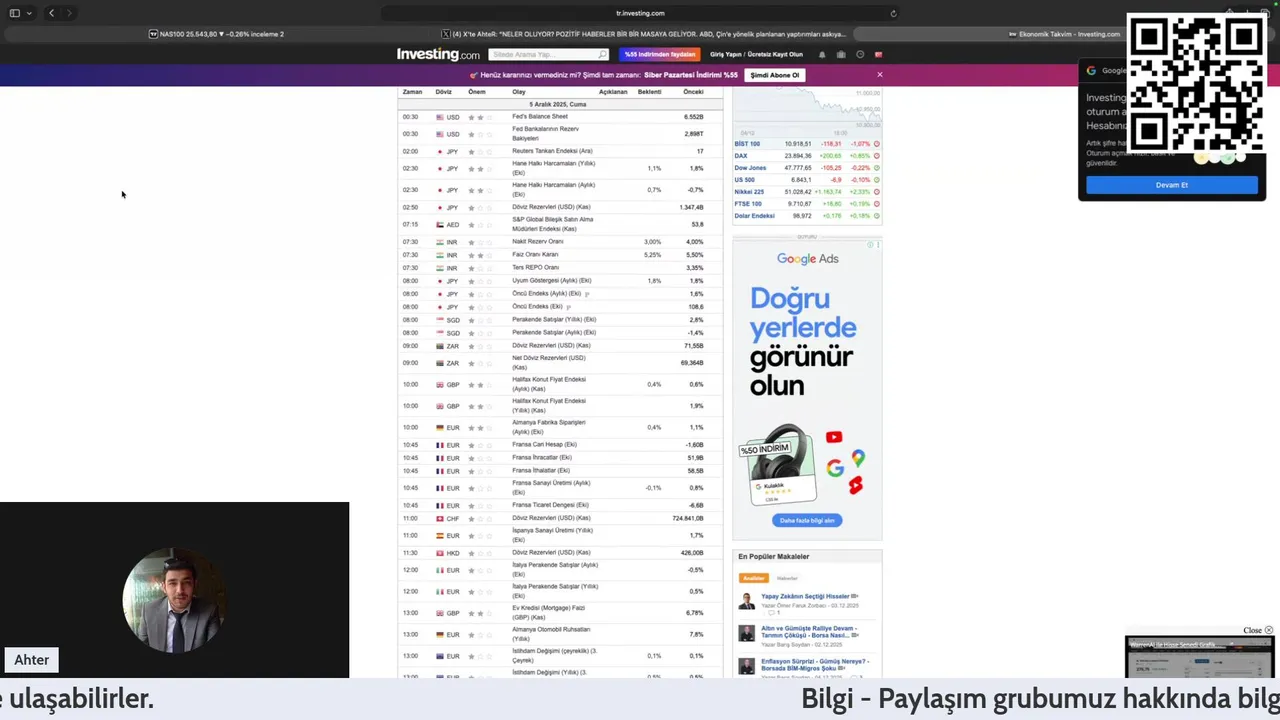This screenshot has height=720, width=1280.
Task: Open Dolar Endeksi quote
Action: [x=755, y=216]
